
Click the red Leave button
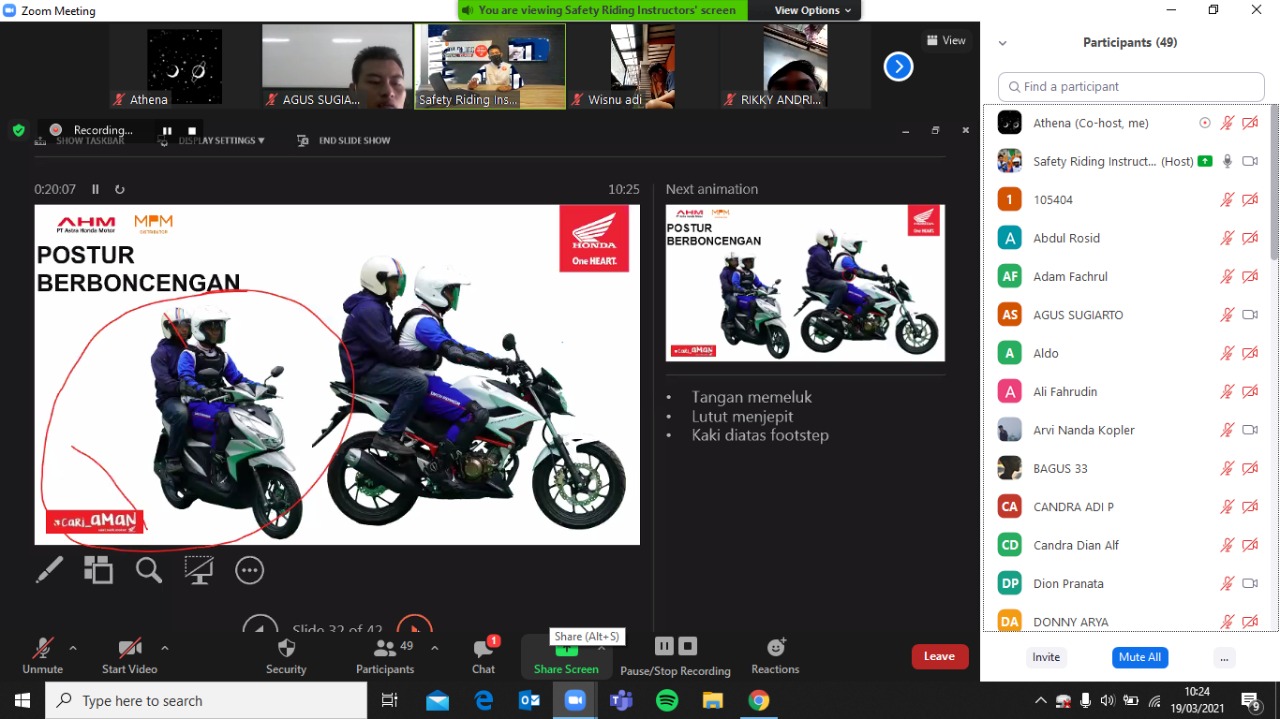coord(939,656)
